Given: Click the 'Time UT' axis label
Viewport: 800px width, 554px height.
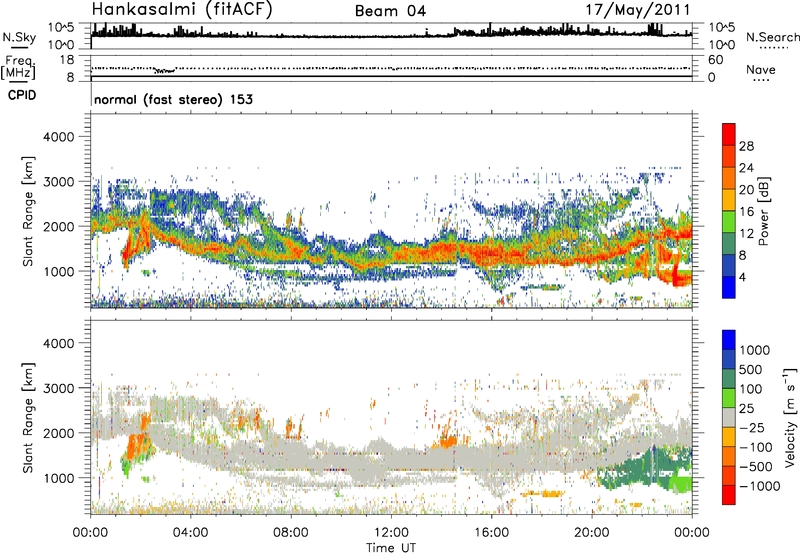Looking at the screenshot, I should tap(391, 547).
